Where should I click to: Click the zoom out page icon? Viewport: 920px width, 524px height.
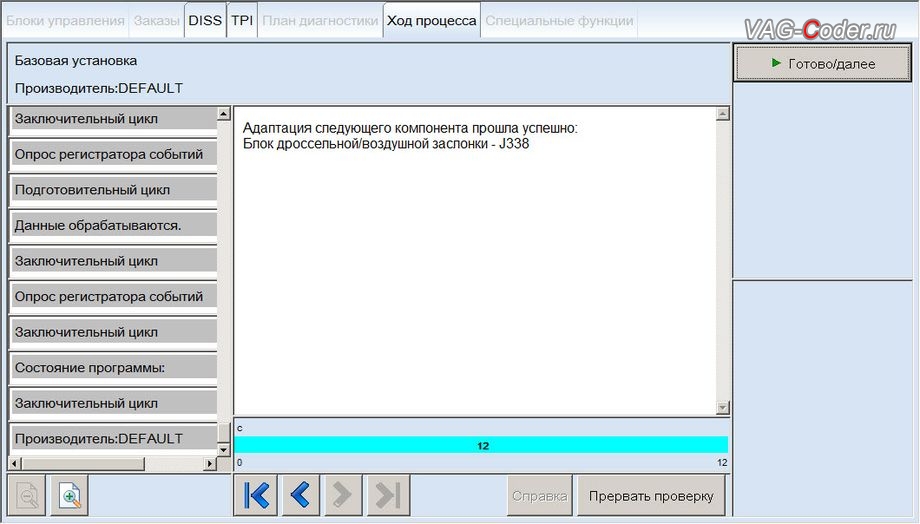click(26, 496)
